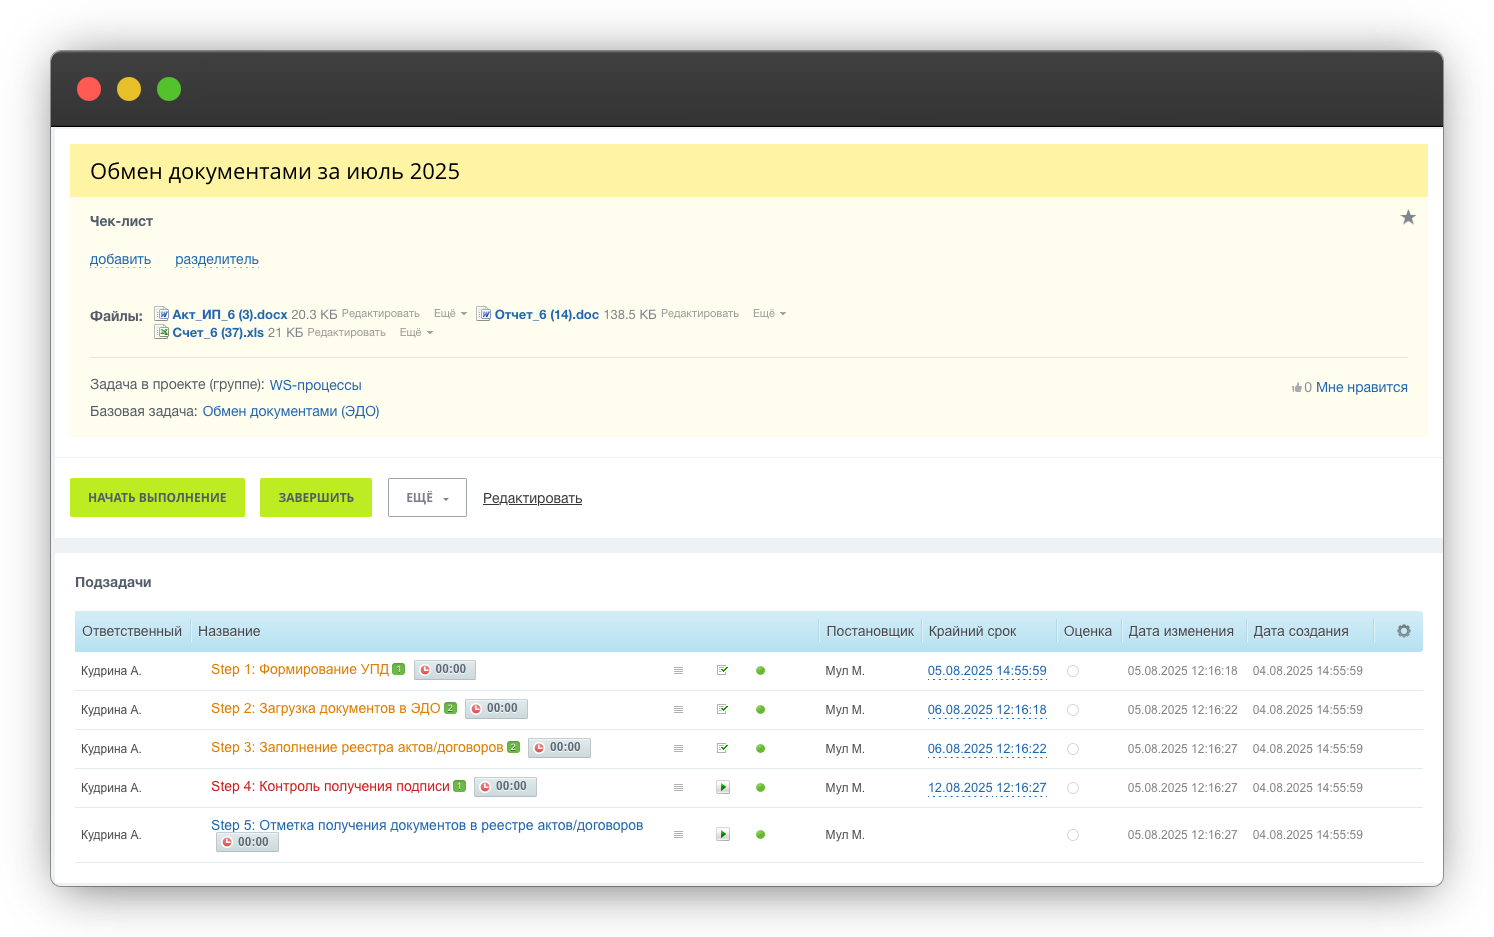Click the 00:00 timer for Step 5
The width and height of the screenshot is (1494, 937).
[x=247, y=843]
